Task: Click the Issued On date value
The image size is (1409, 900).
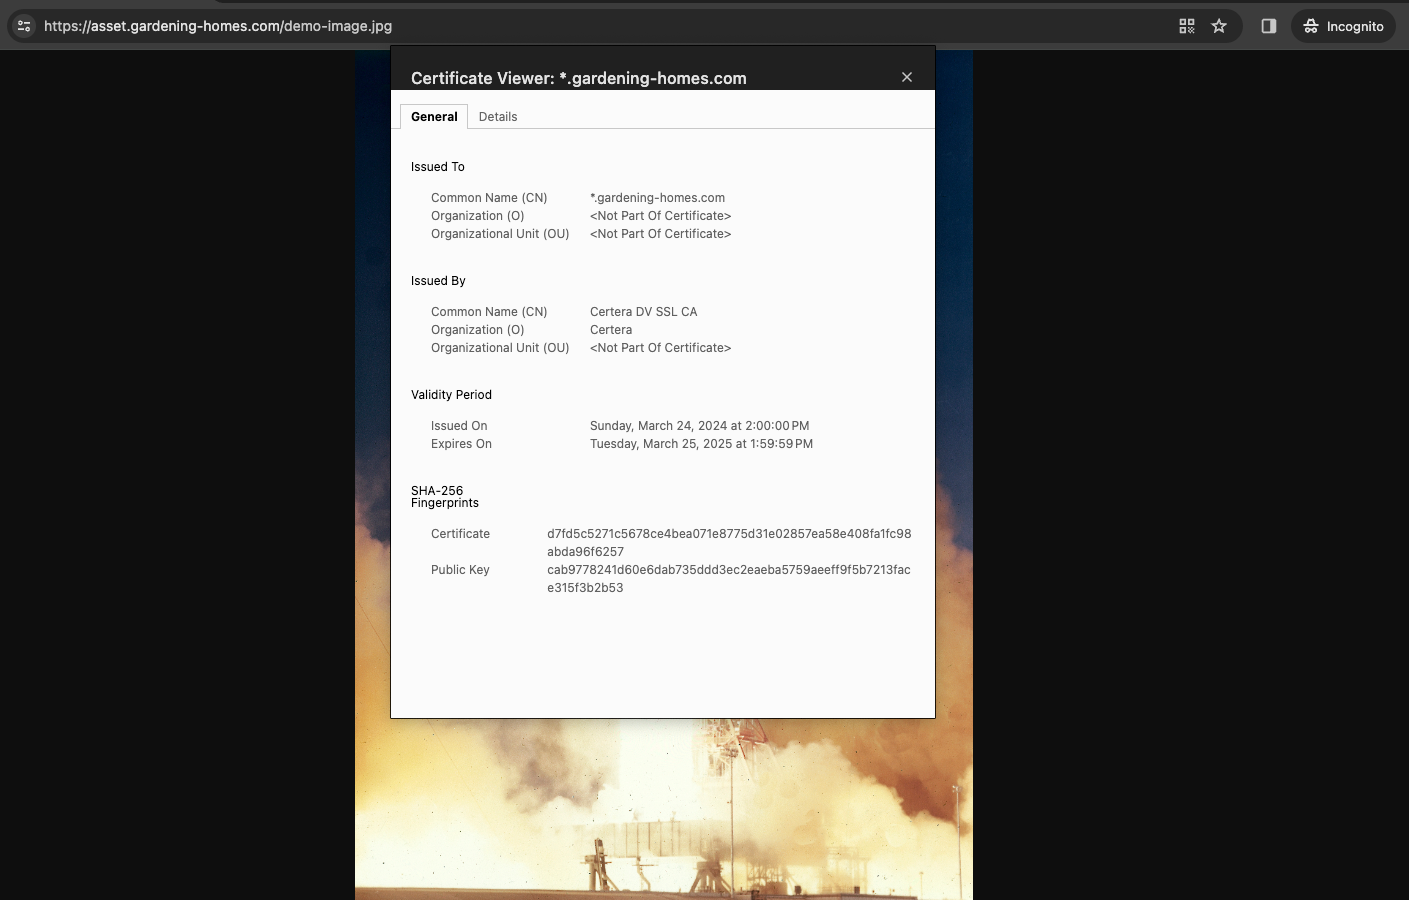Action: pos(699,426)
